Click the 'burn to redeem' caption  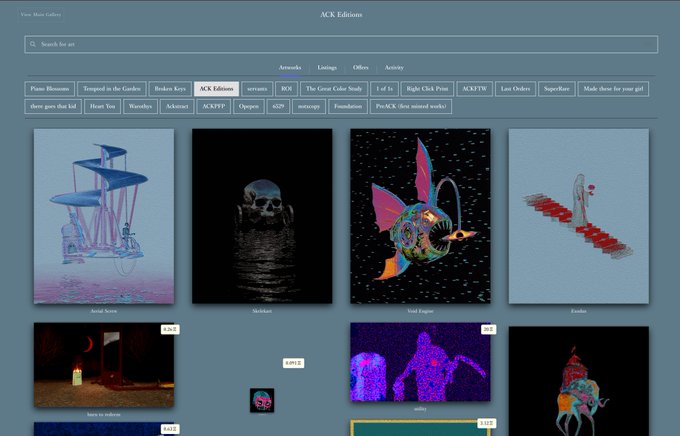tap(104, 414)
